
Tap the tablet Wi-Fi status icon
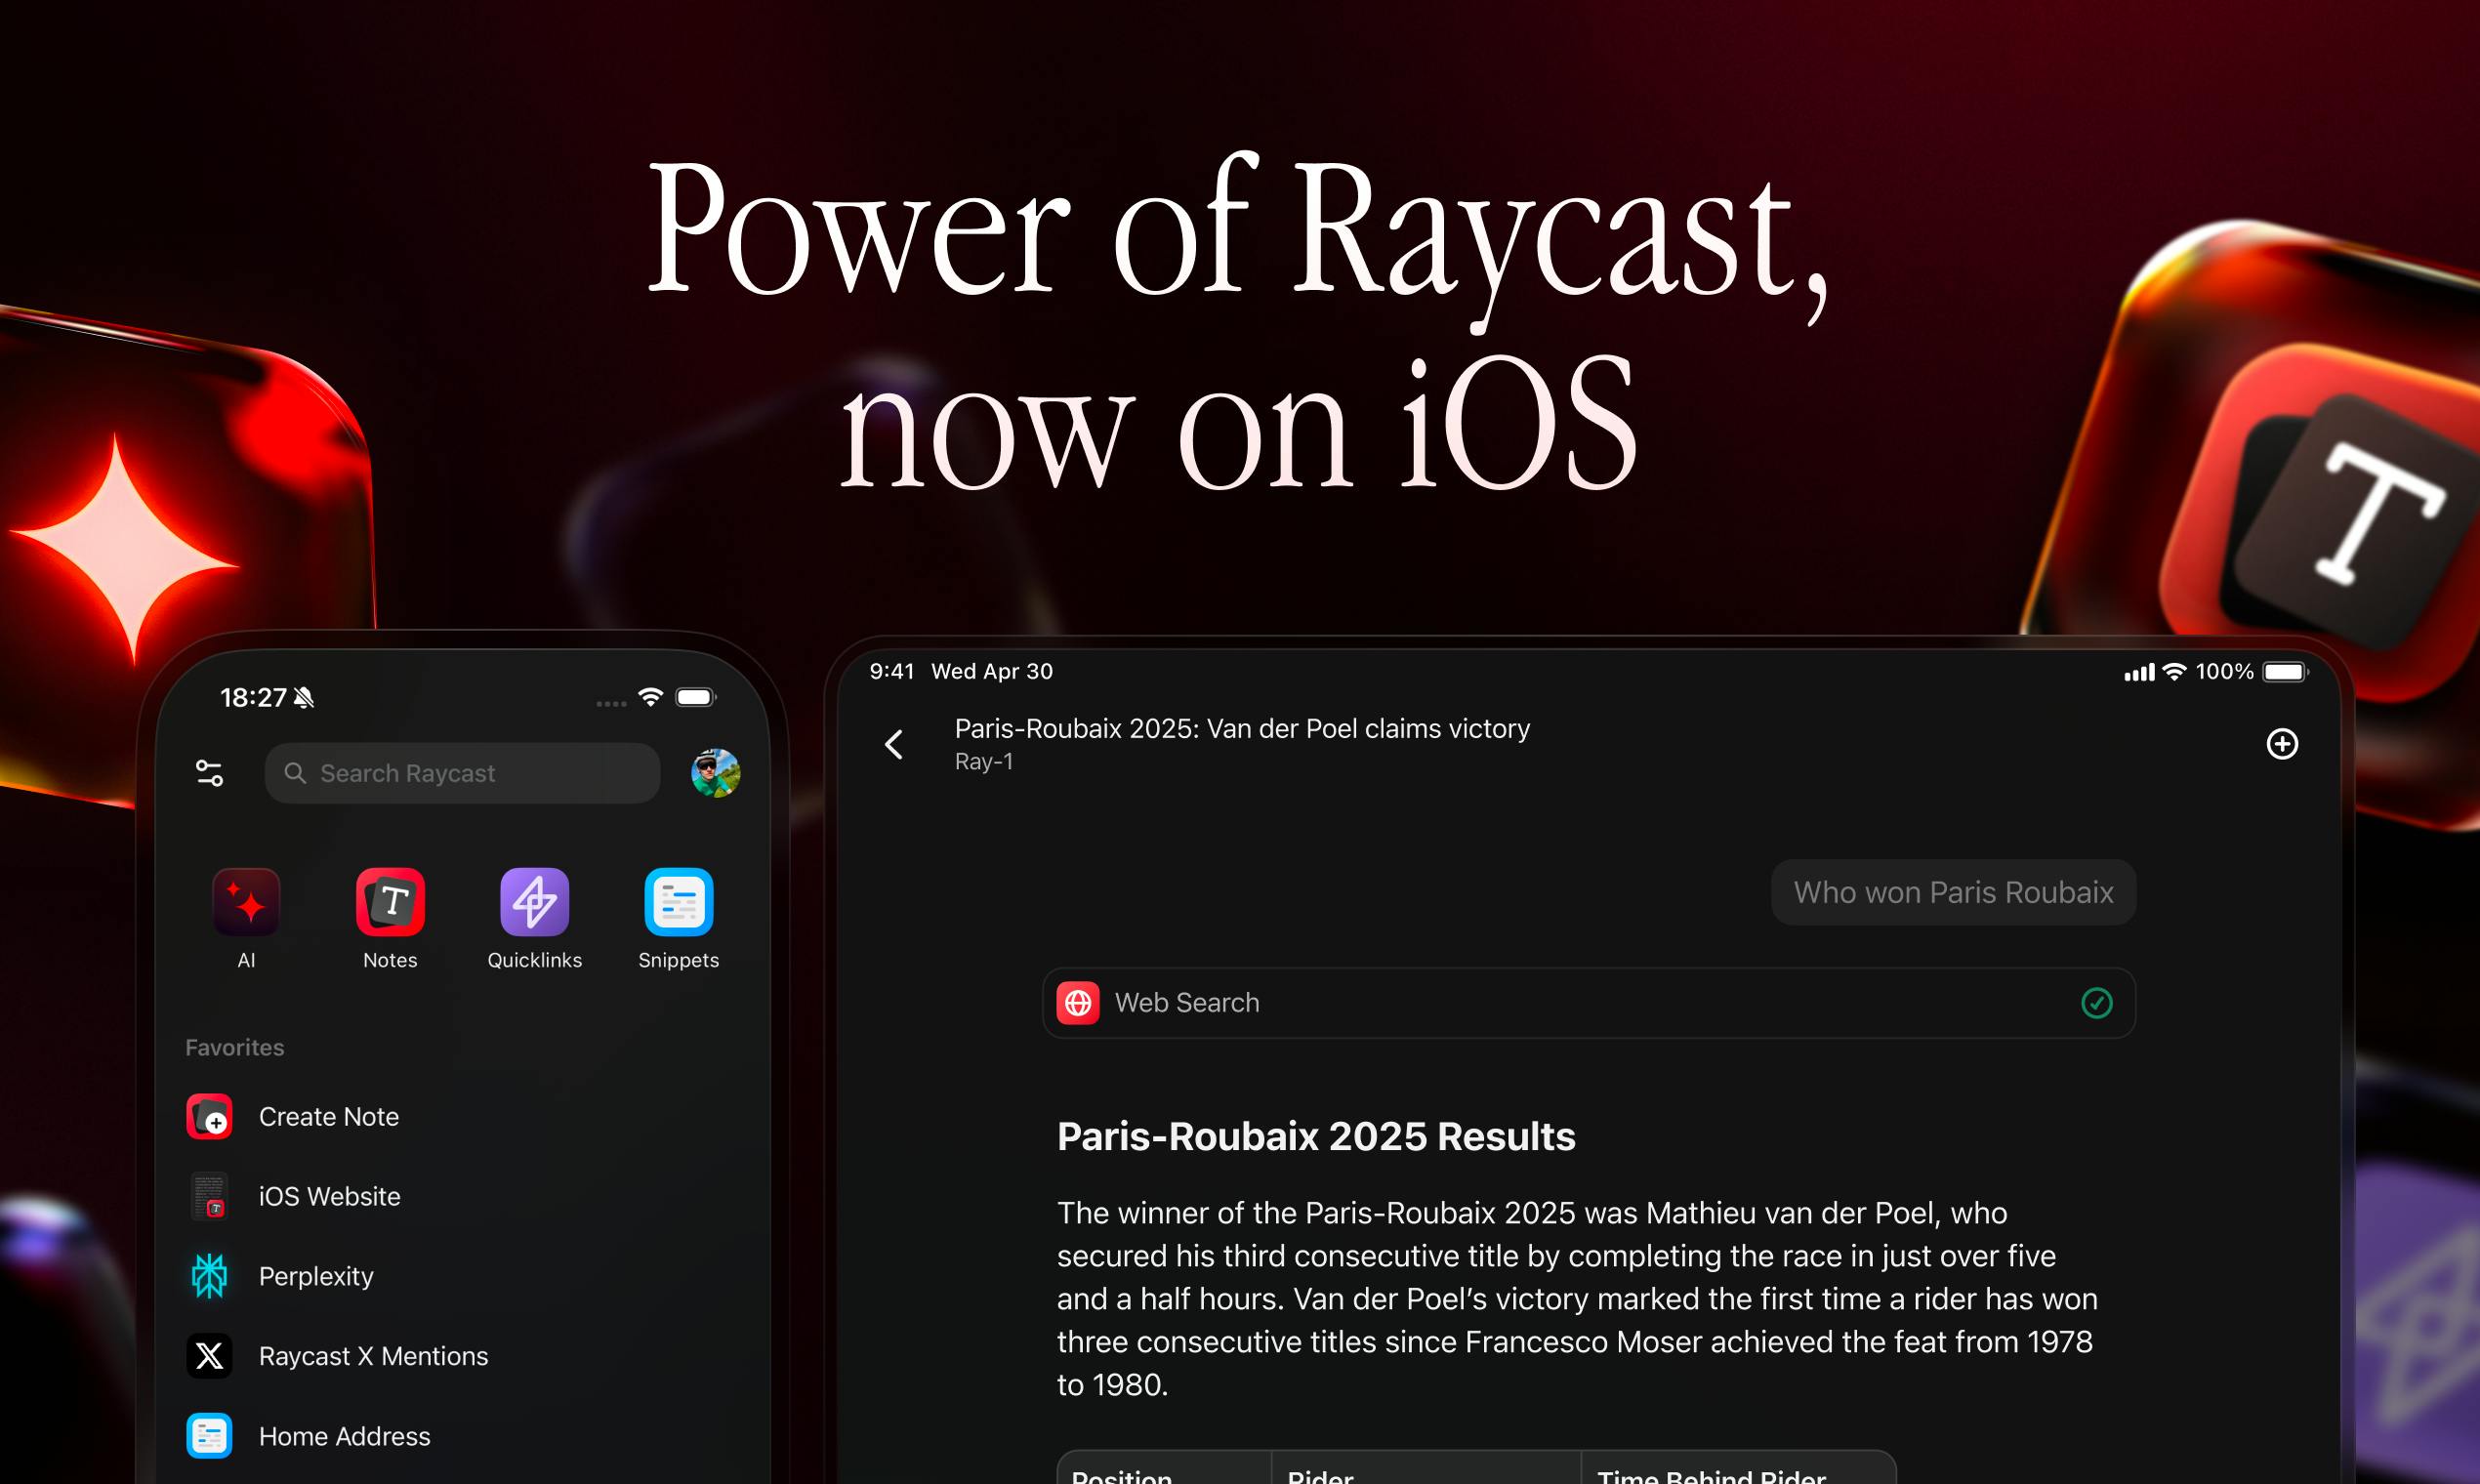click(x=2174, y=671)
